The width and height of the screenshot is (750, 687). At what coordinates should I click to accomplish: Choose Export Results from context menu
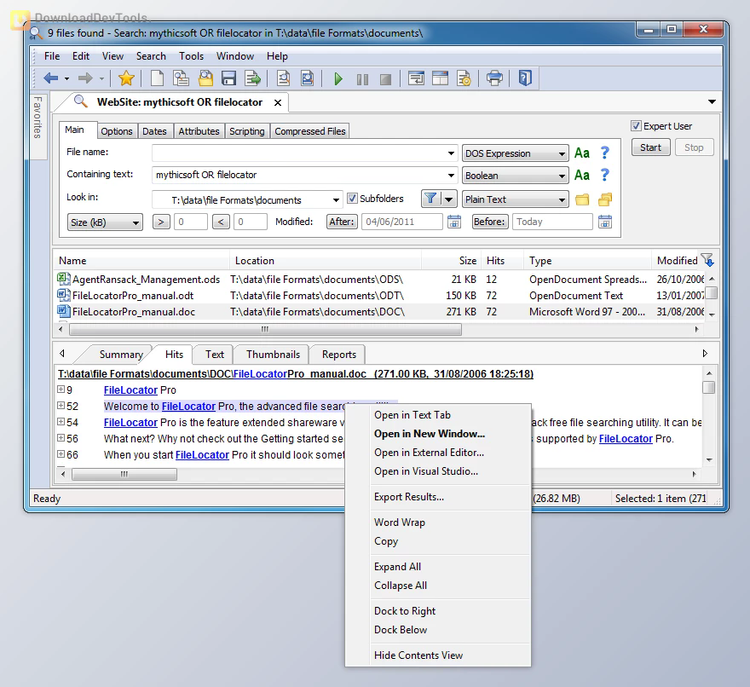[x=409, y=497]
